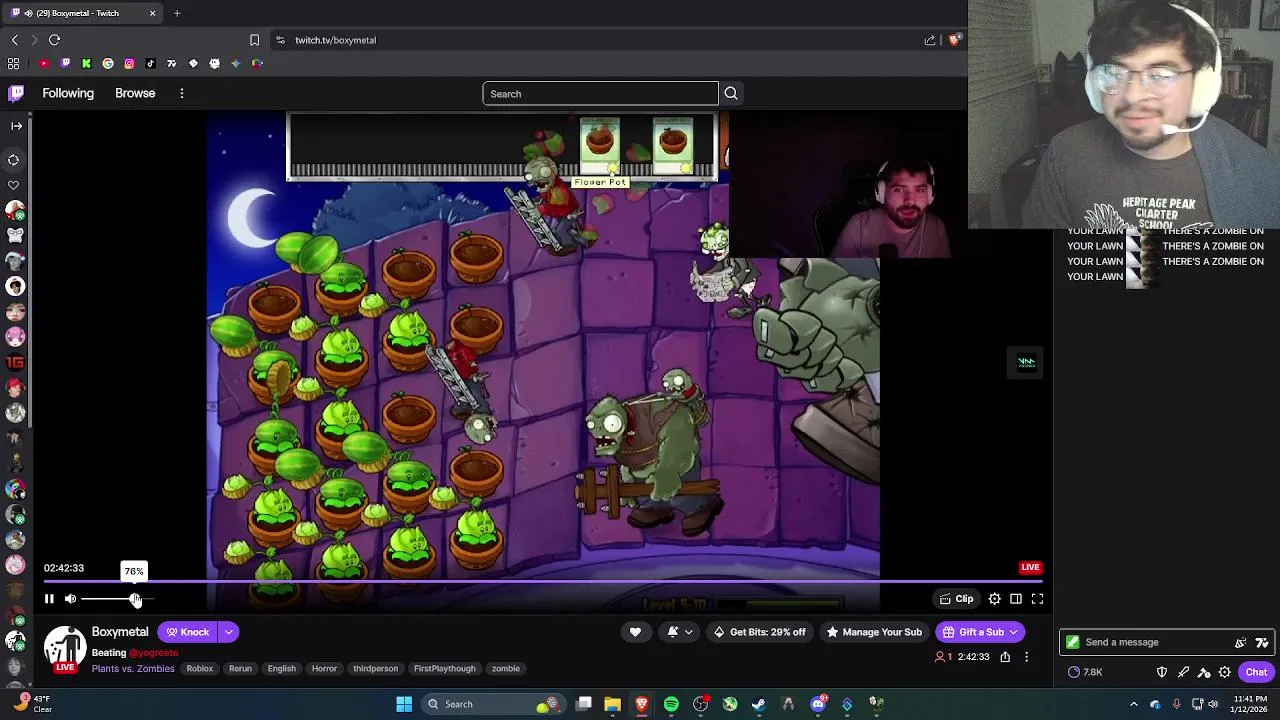Click the volume slider handle
This screenshot has width=1280, height=720.
pos(135,599)
